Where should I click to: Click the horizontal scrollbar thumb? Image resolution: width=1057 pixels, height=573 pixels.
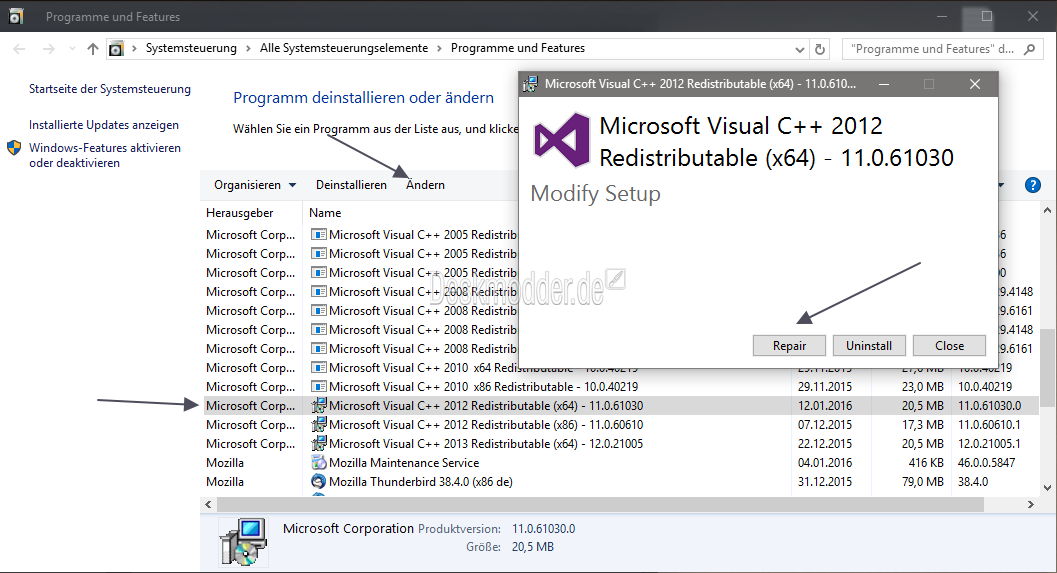point(600,504)
